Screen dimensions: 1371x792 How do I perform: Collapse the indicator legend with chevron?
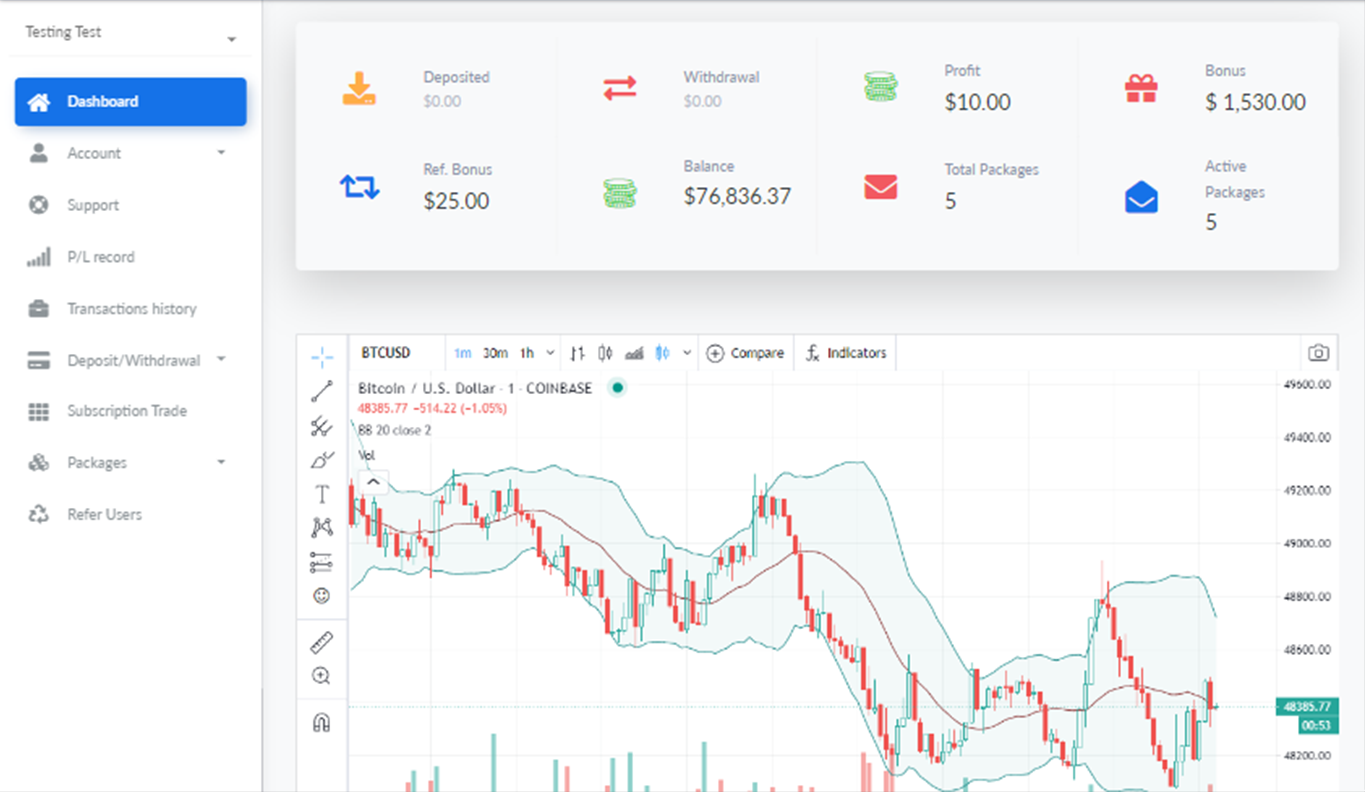click(x=372, y=482)
